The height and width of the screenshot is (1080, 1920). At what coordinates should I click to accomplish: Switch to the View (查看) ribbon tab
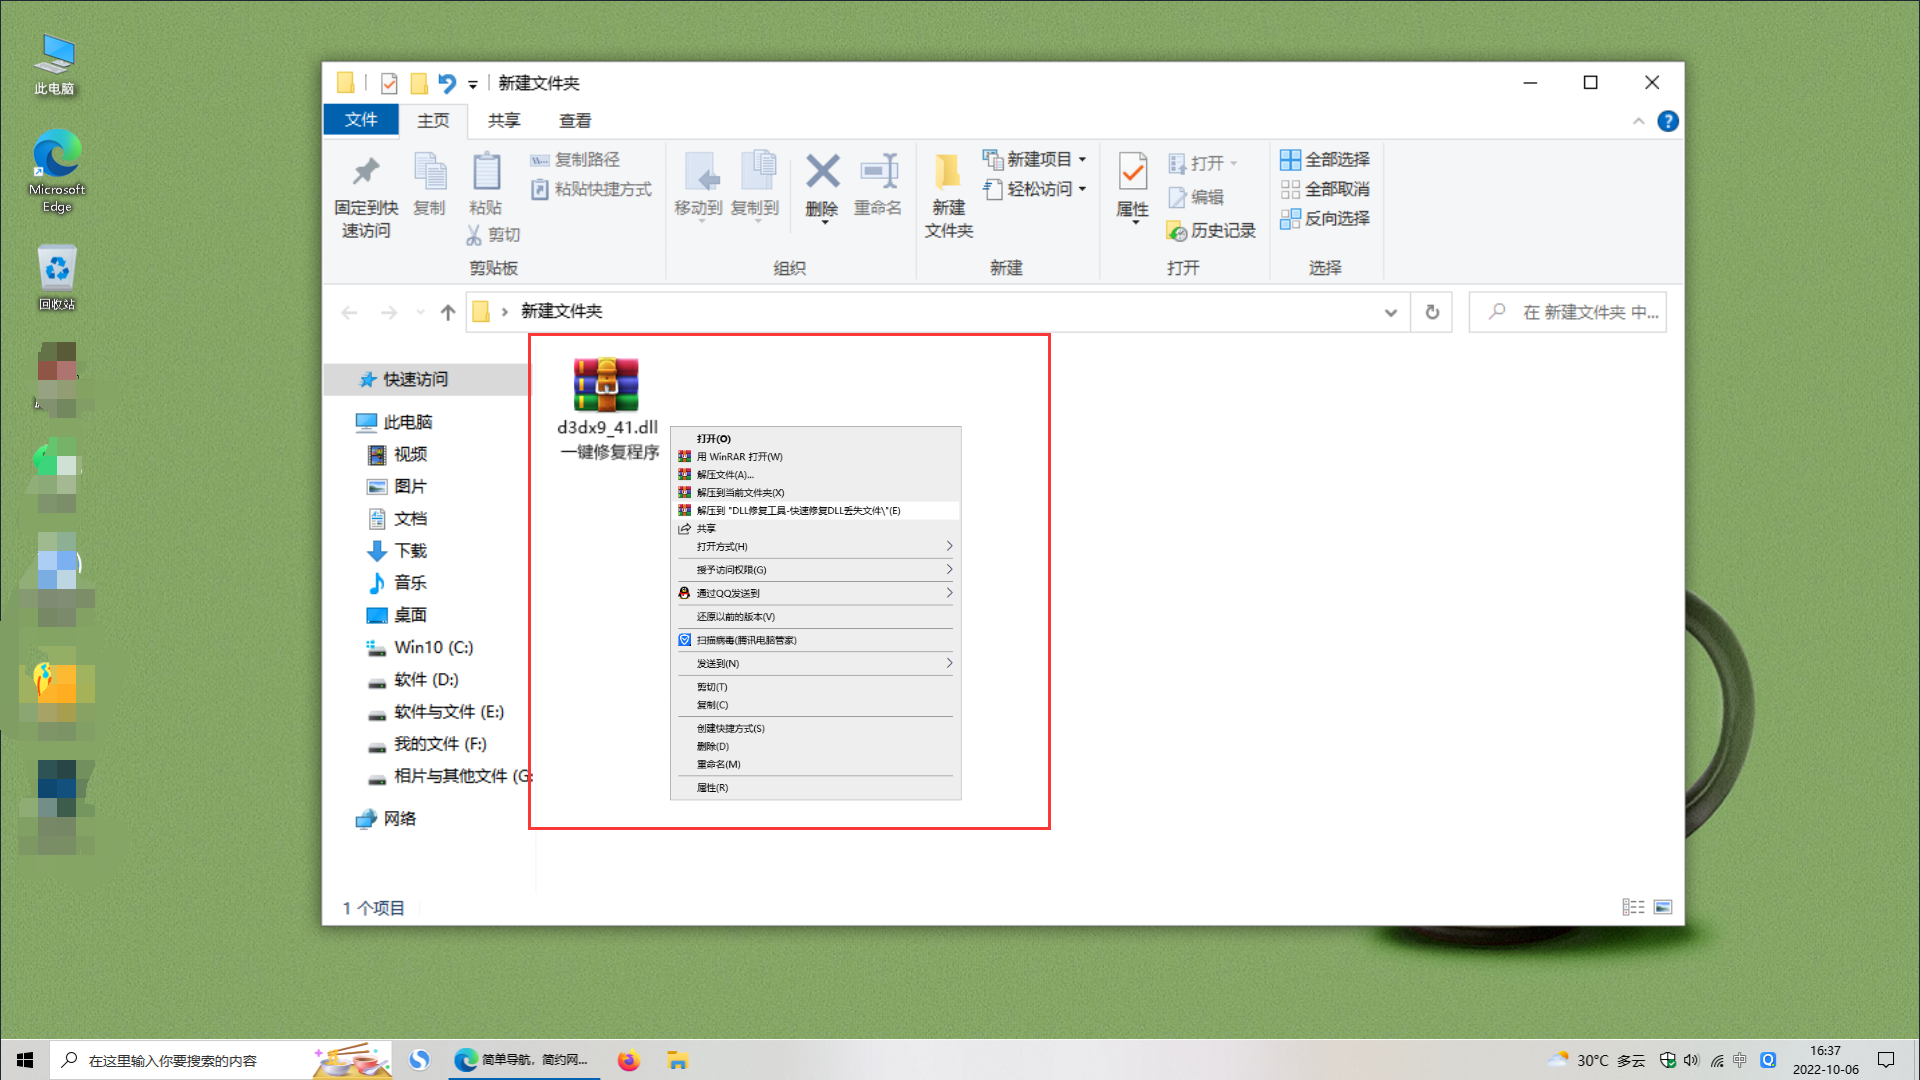point(575,121)
